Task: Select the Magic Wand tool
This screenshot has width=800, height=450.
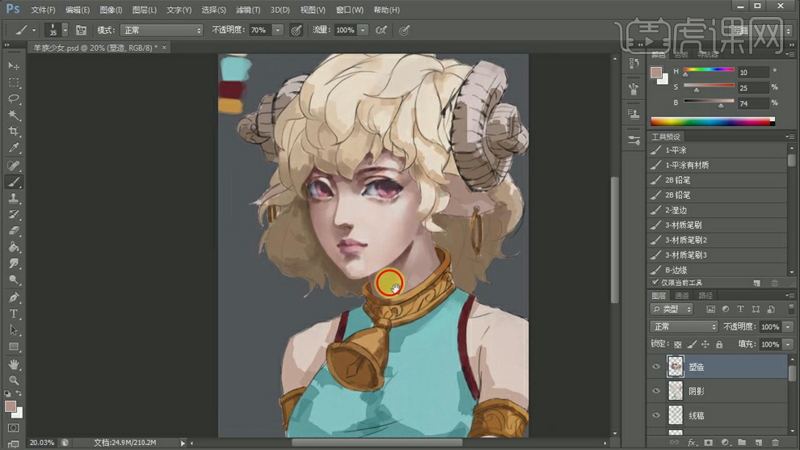Action: pos(14,115)
